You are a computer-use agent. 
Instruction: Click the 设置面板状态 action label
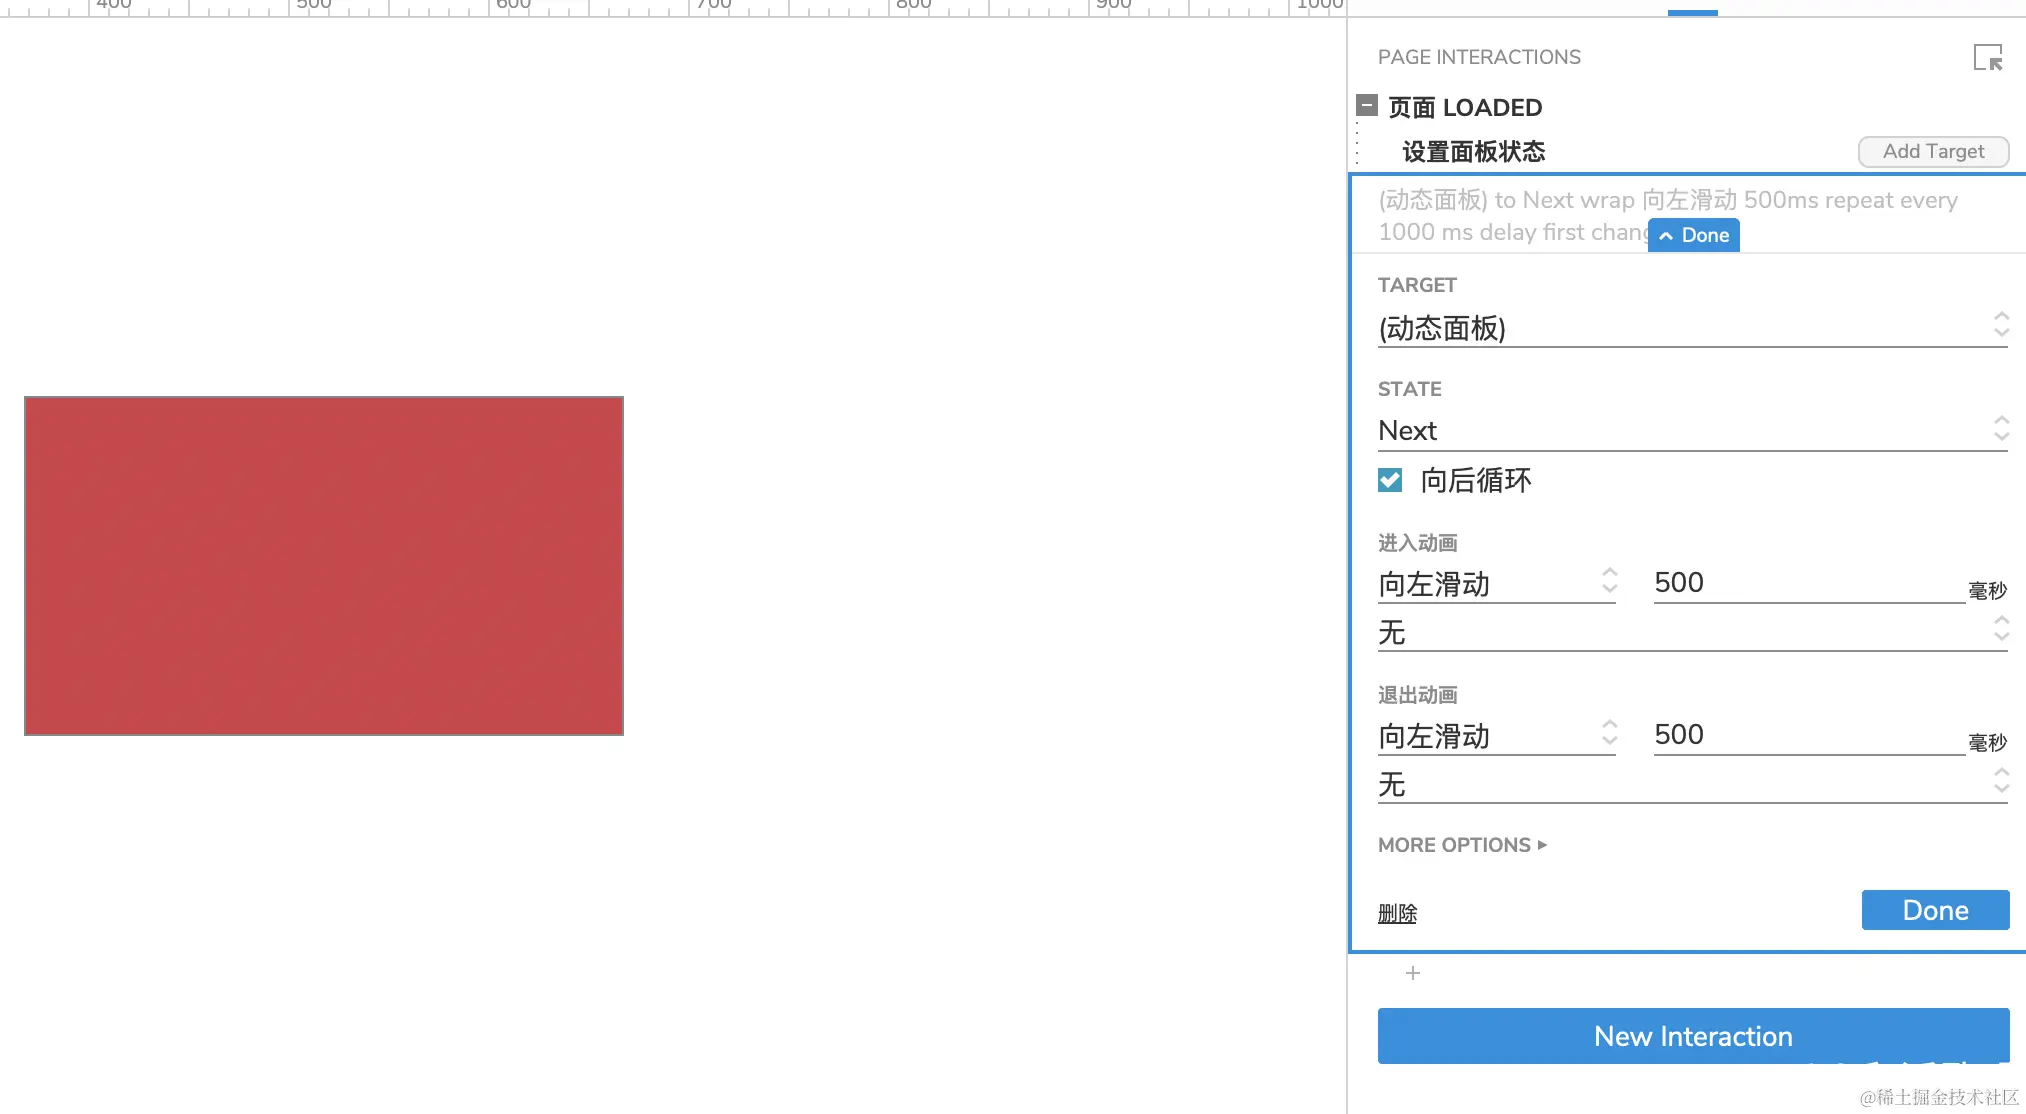click(x=1473, y=151)
